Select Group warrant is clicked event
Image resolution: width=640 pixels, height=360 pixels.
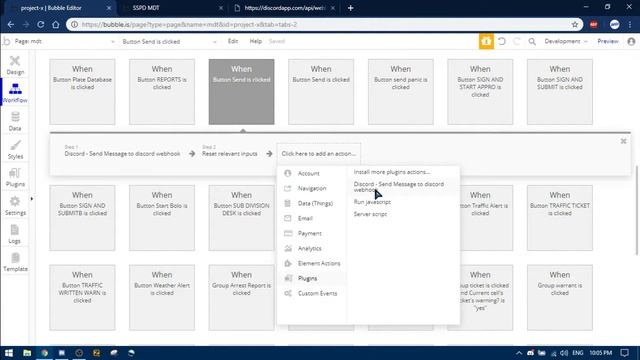[560, 298]
